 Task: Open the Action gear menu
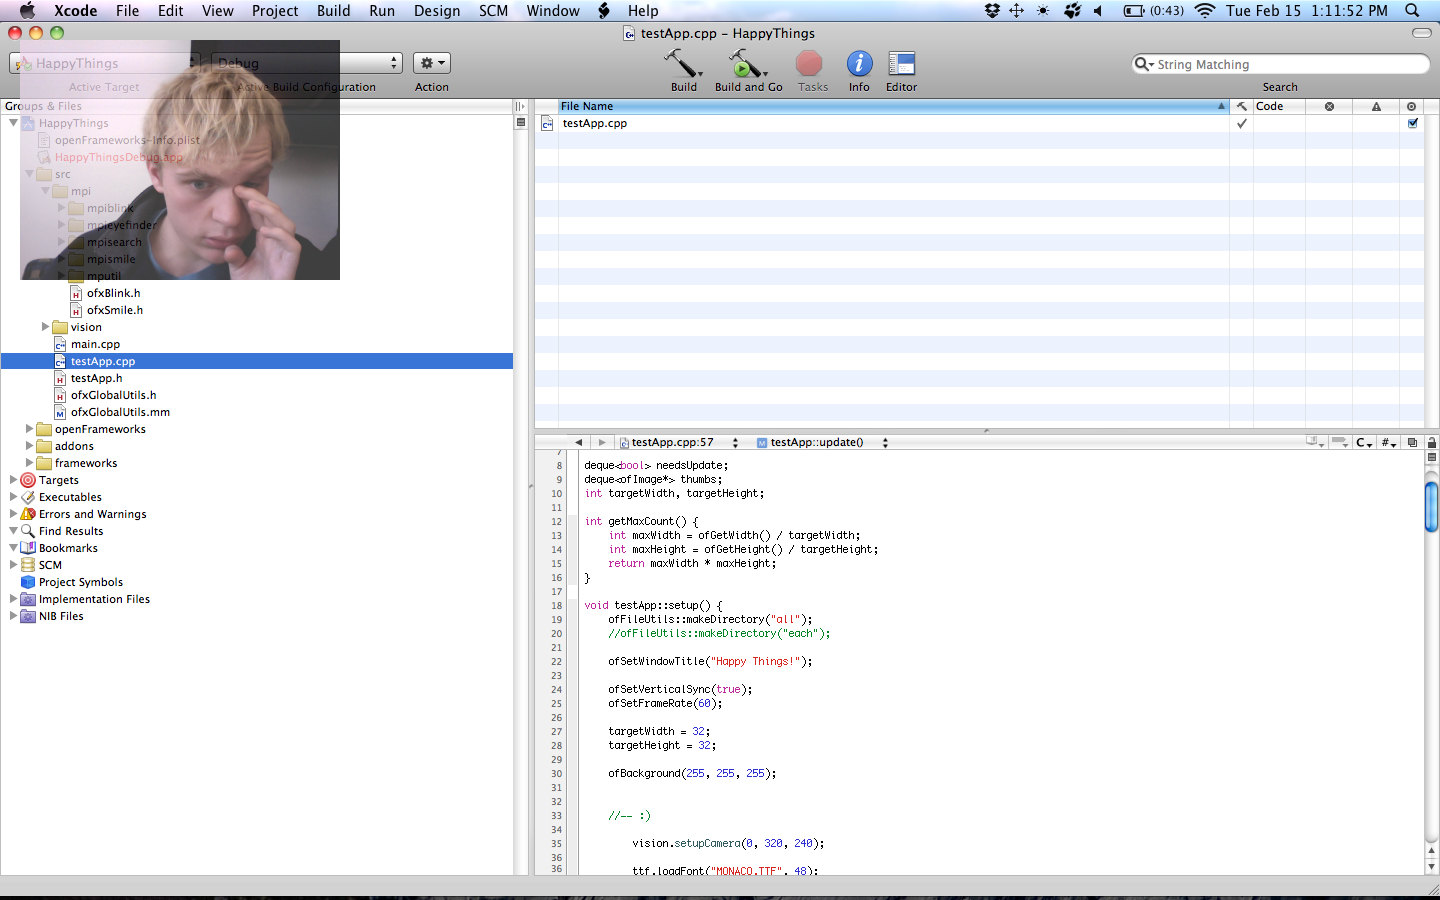[432, 63]
